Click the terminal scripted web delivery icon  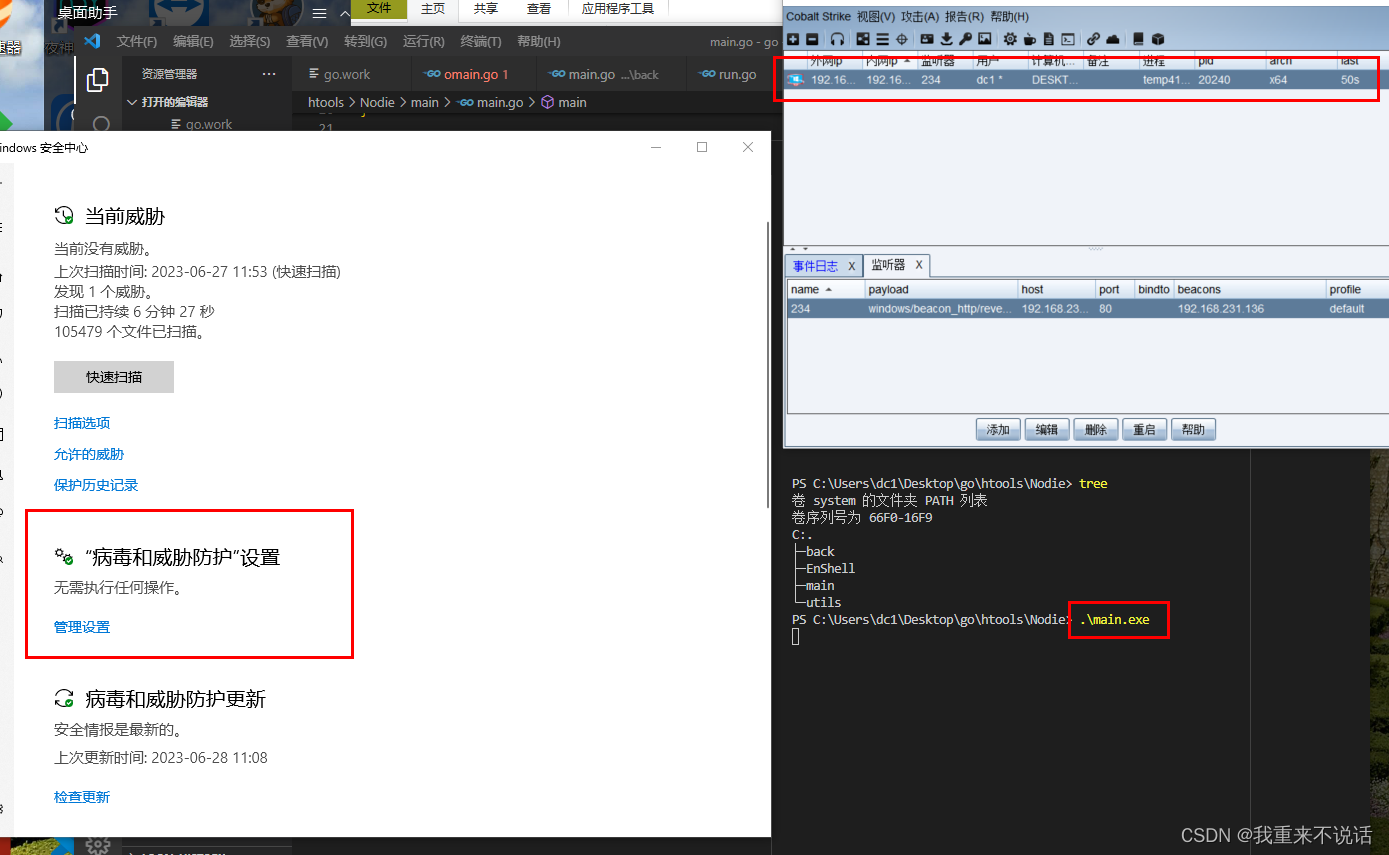[1068, 39]
